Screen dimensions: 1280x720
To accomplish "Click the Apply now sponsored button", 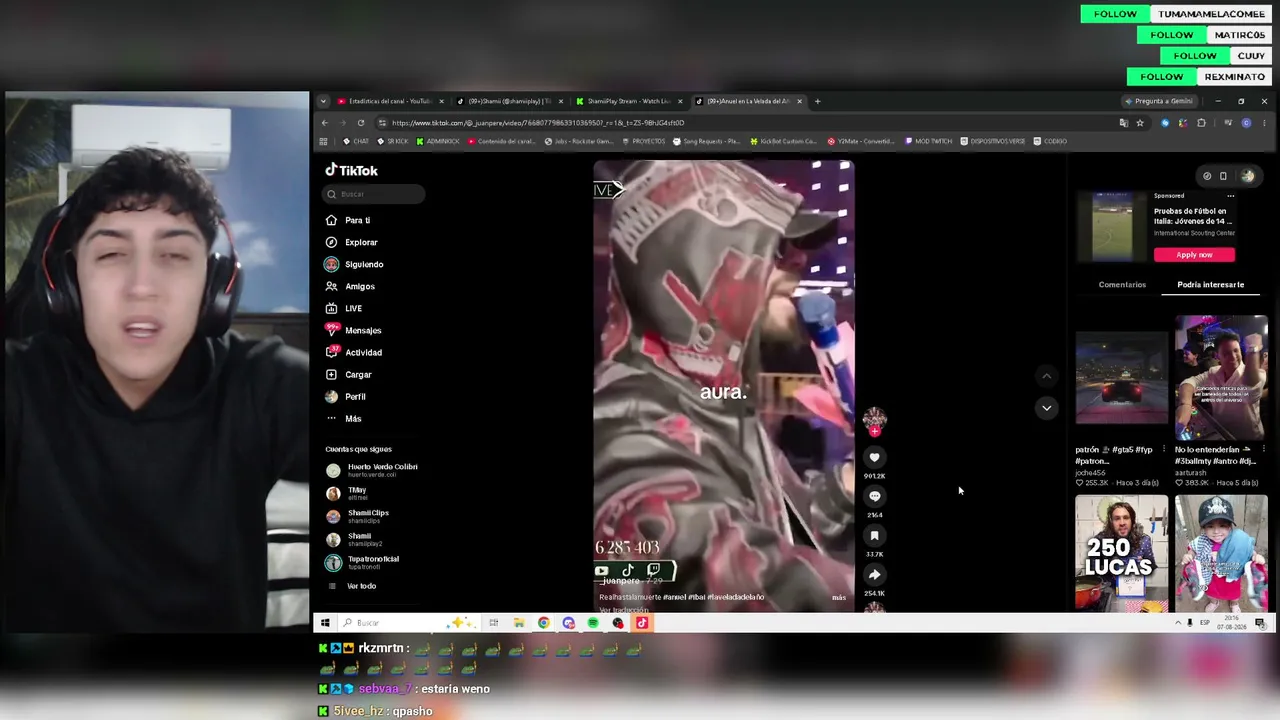I will pyautogui.click(x=1194, y=255).
